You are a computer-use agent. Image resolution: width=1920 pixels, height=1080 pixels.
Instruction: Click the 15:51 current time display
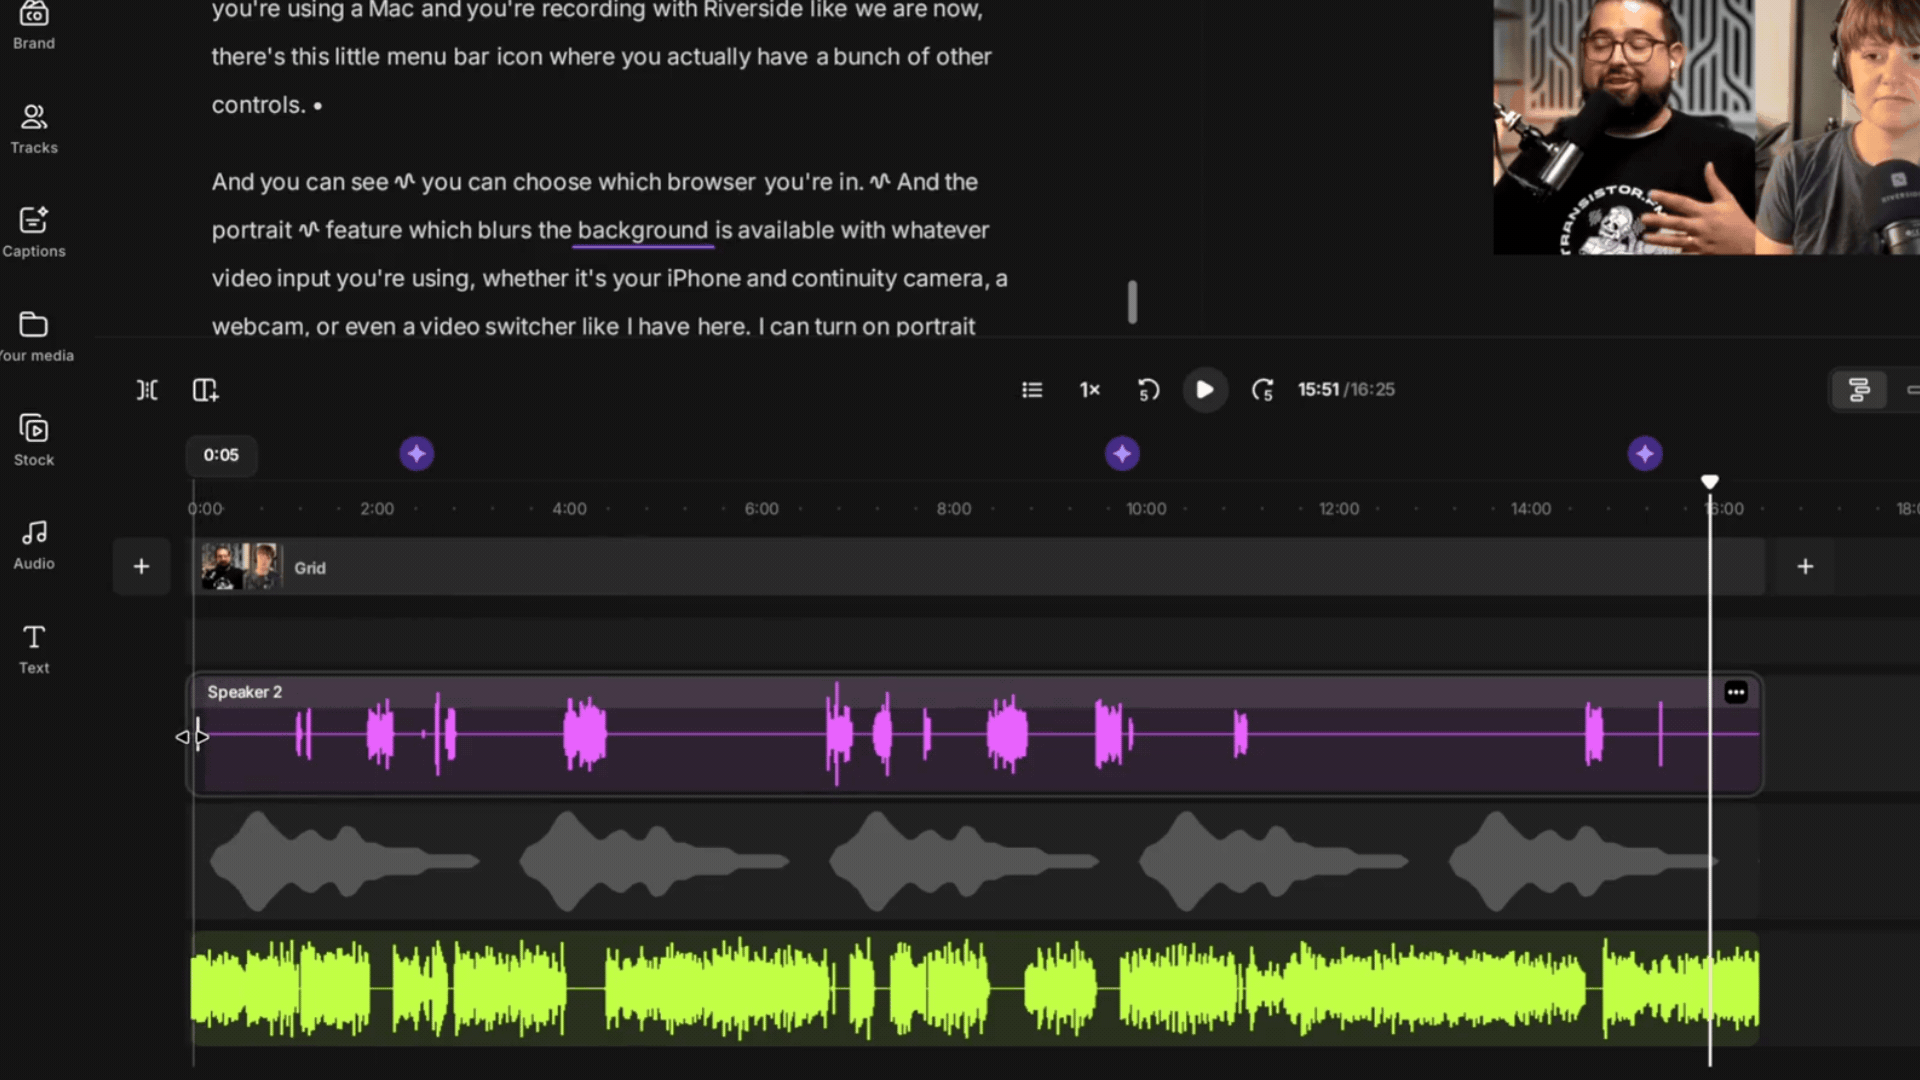coord(1318,390)
